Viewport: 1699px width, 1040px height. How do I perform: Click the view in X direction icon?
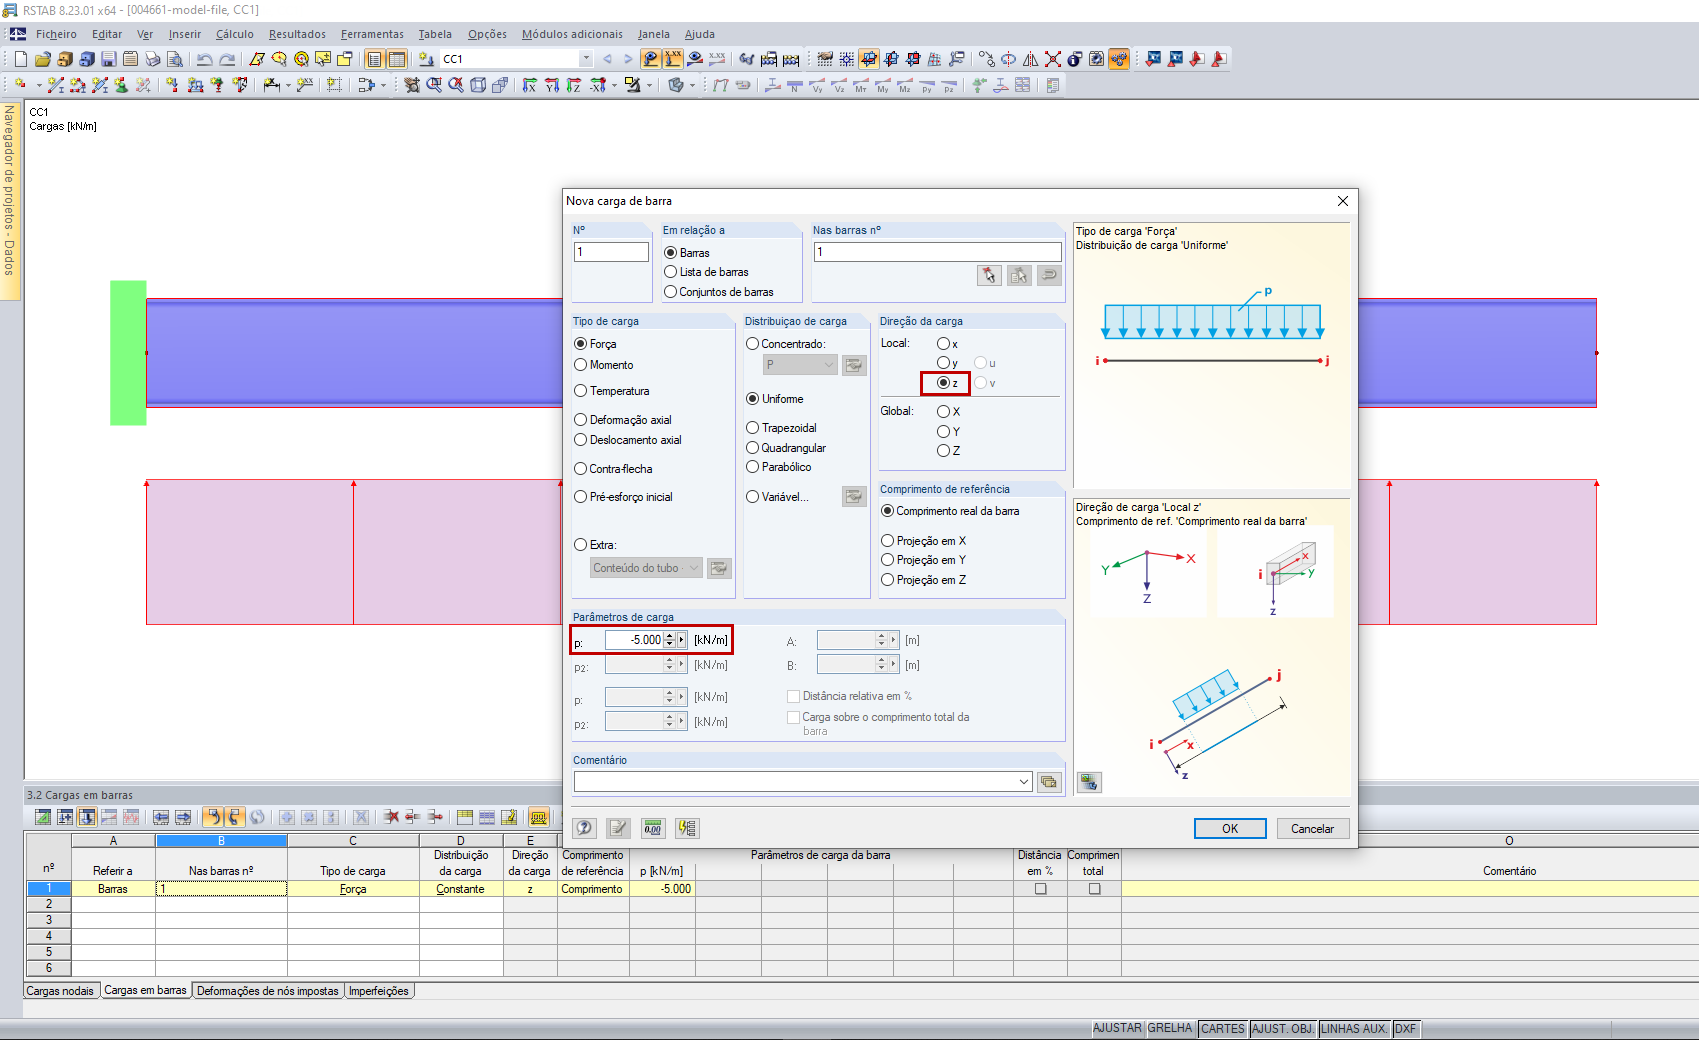pos(530,85)
